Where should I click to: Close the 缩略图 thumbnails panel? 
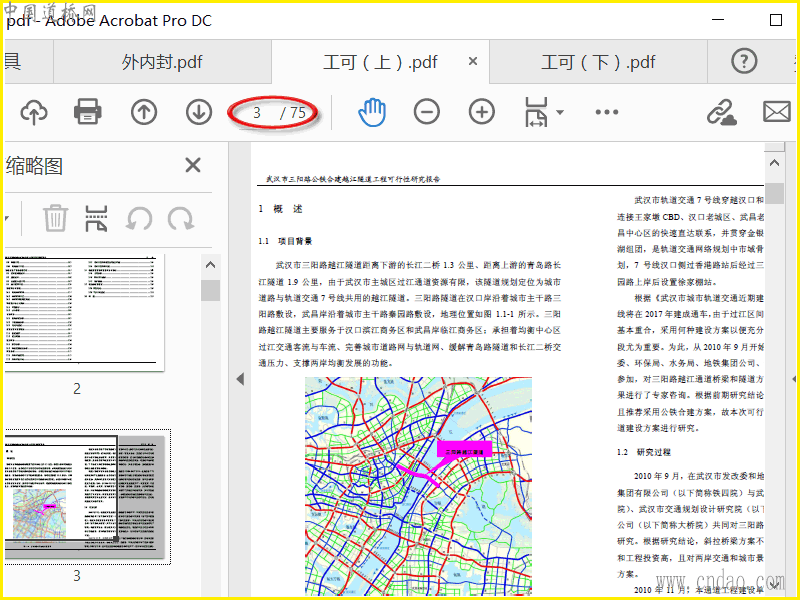(193, 165)
